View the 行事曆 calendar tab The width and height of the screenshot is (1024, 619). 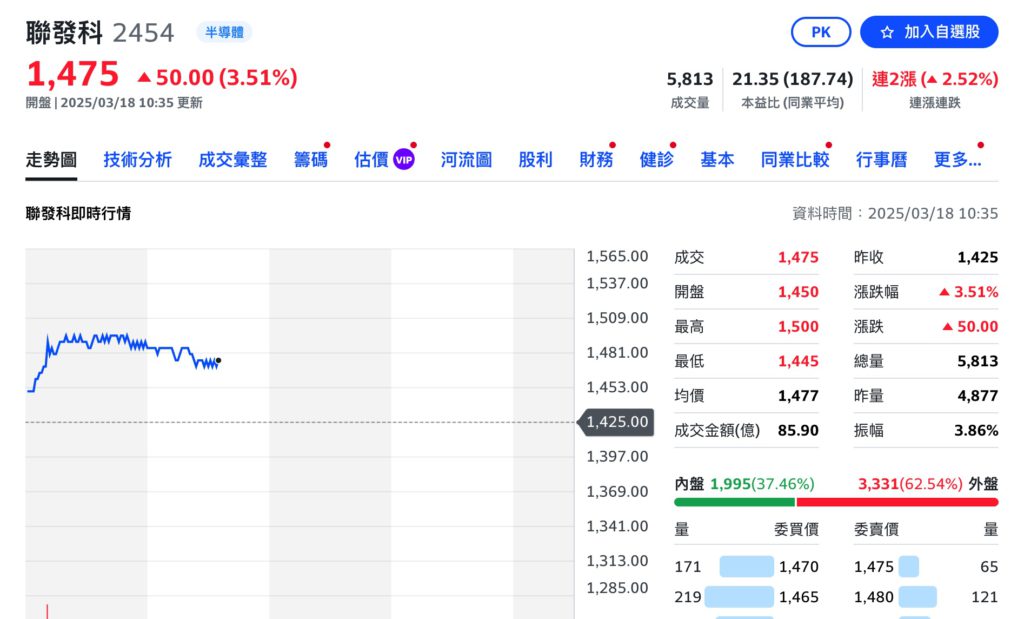pyautogui.click(x=882, y=160)
